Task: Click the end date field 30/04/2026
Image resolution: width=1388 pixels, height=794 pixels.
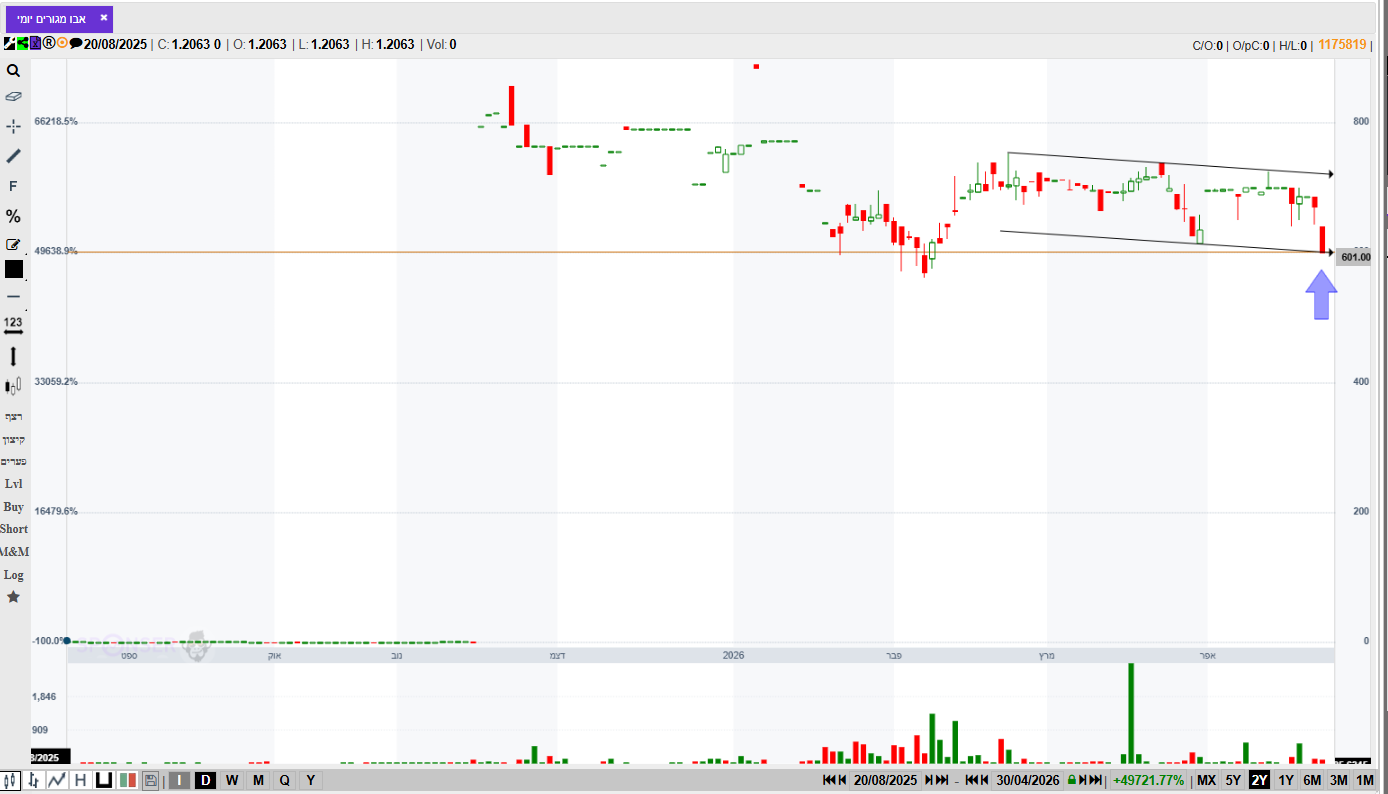Action: (x=1027, y=780)
